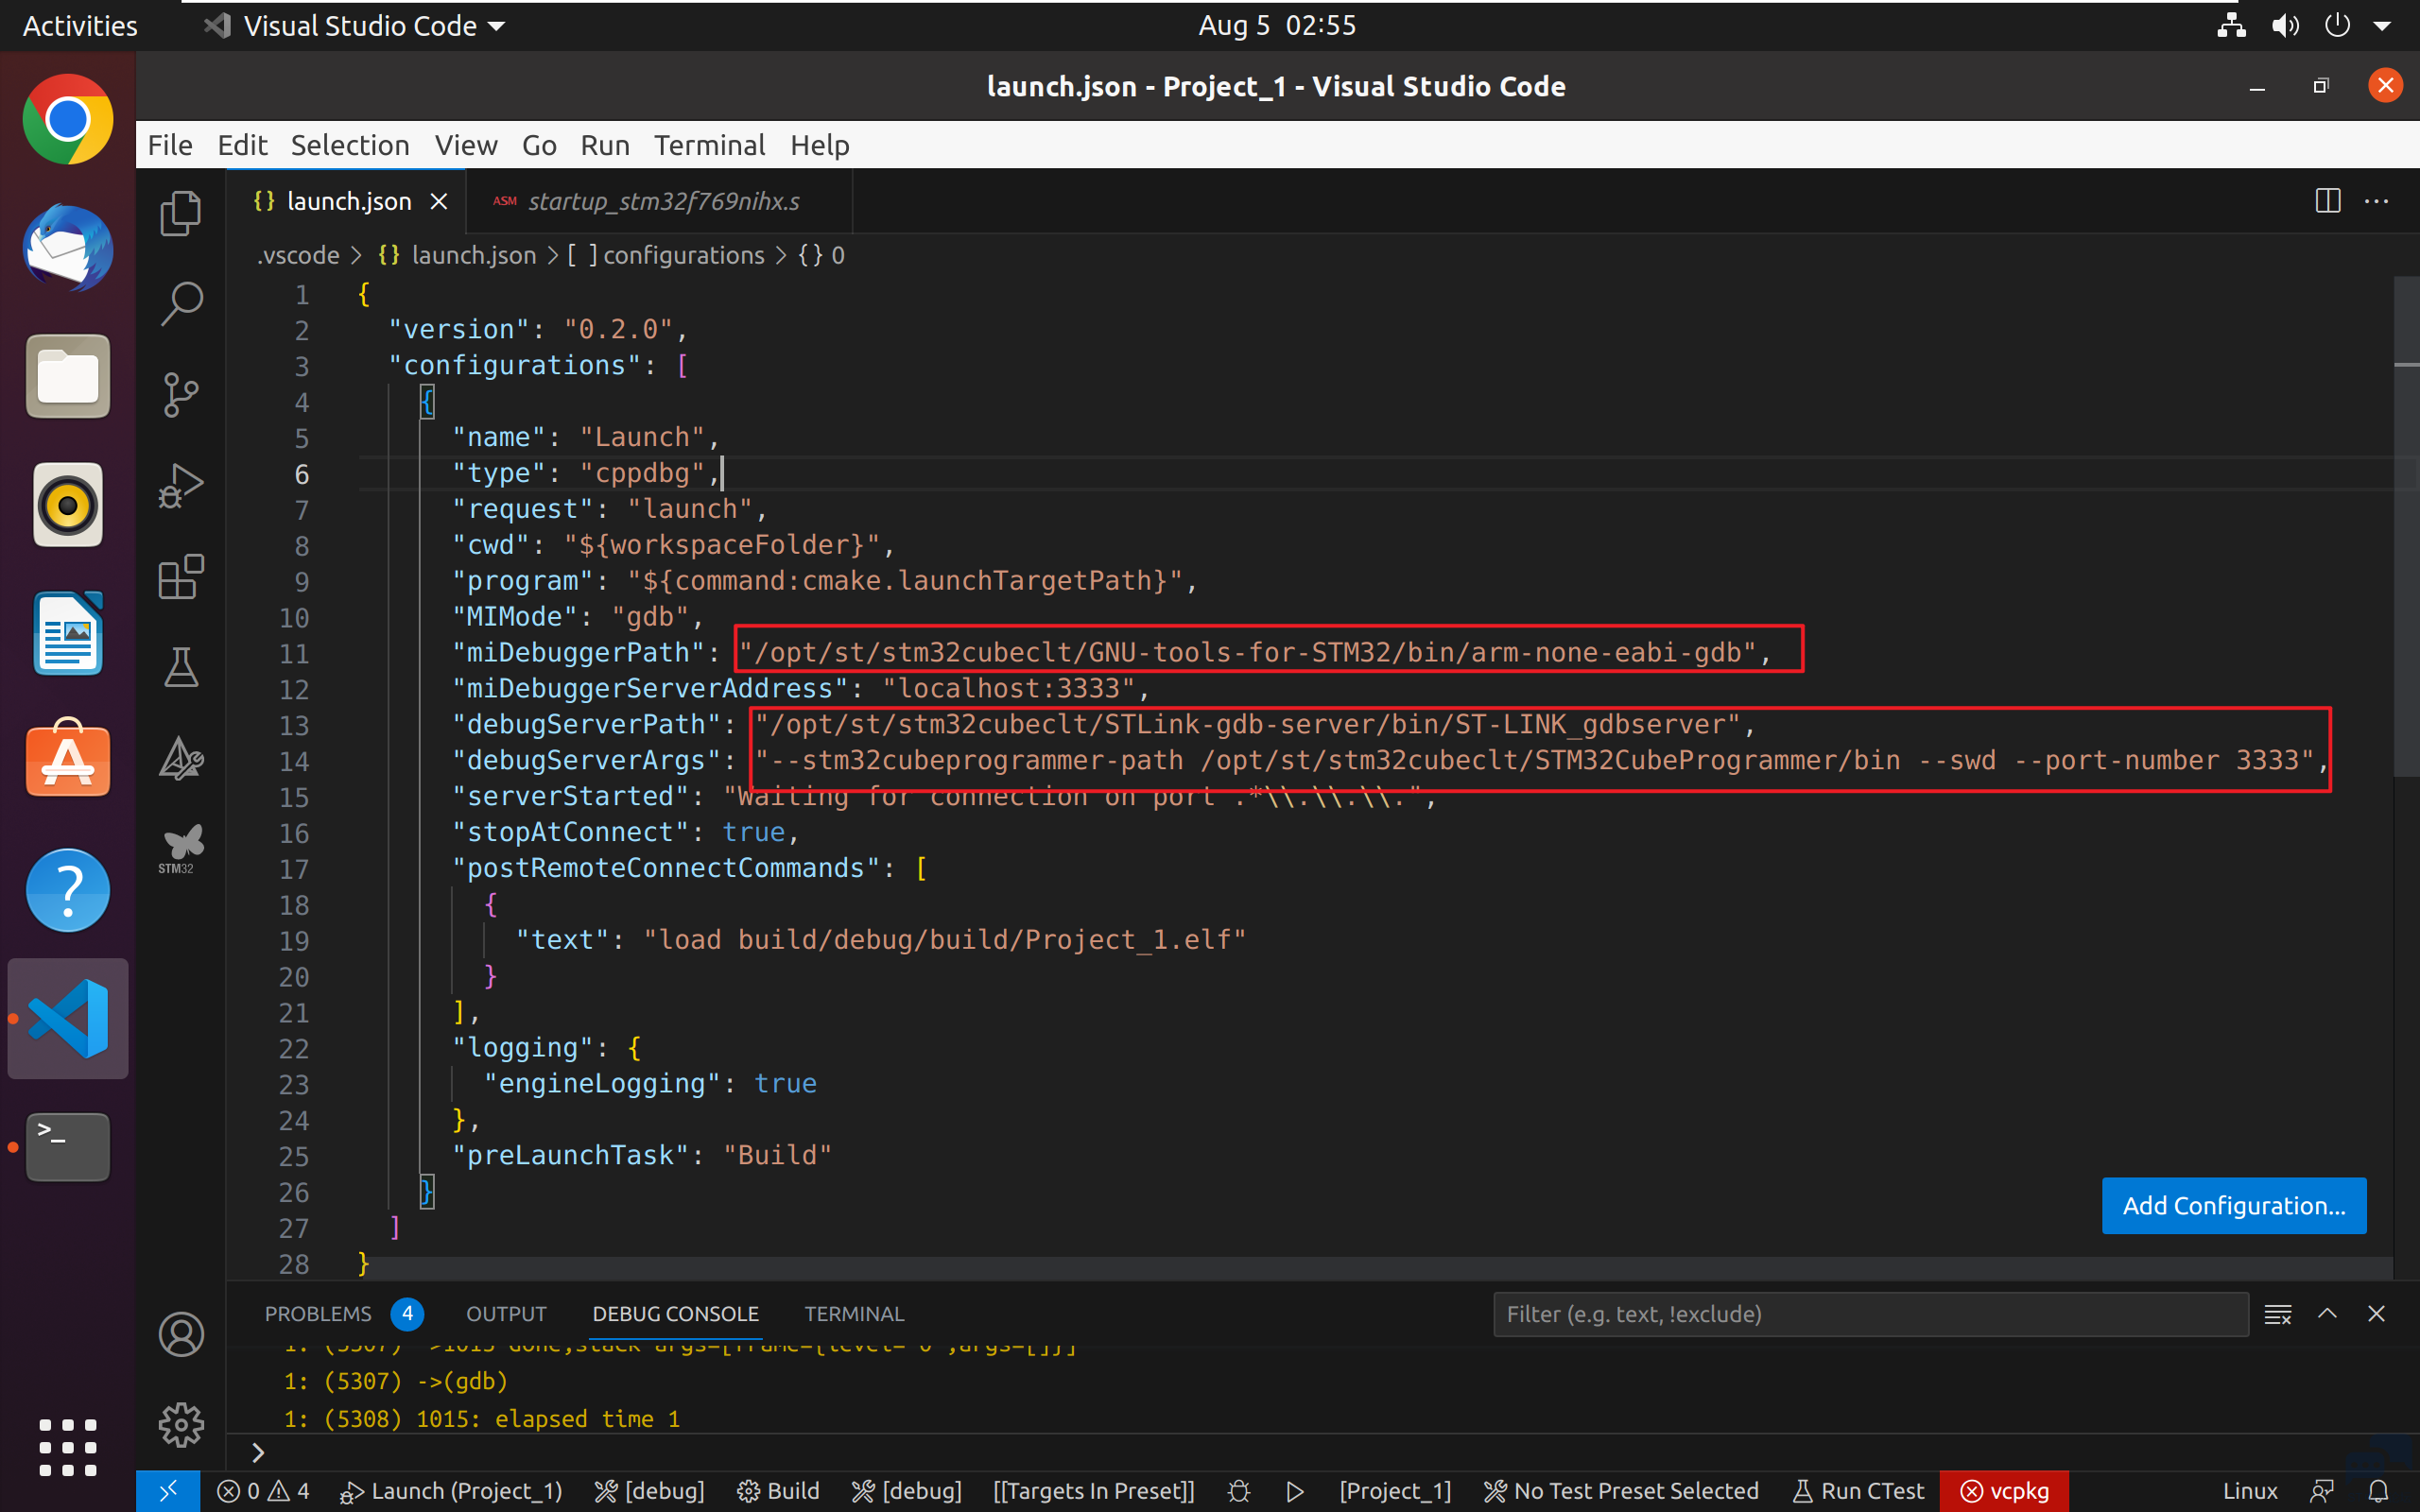Click the debug console filter field

pos(1870,1314)
